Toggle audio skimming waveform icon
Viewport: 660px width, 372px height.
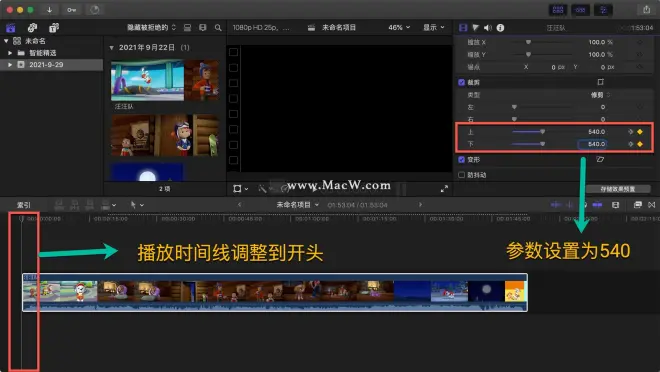pyautogui.click(x=569, y=205)
